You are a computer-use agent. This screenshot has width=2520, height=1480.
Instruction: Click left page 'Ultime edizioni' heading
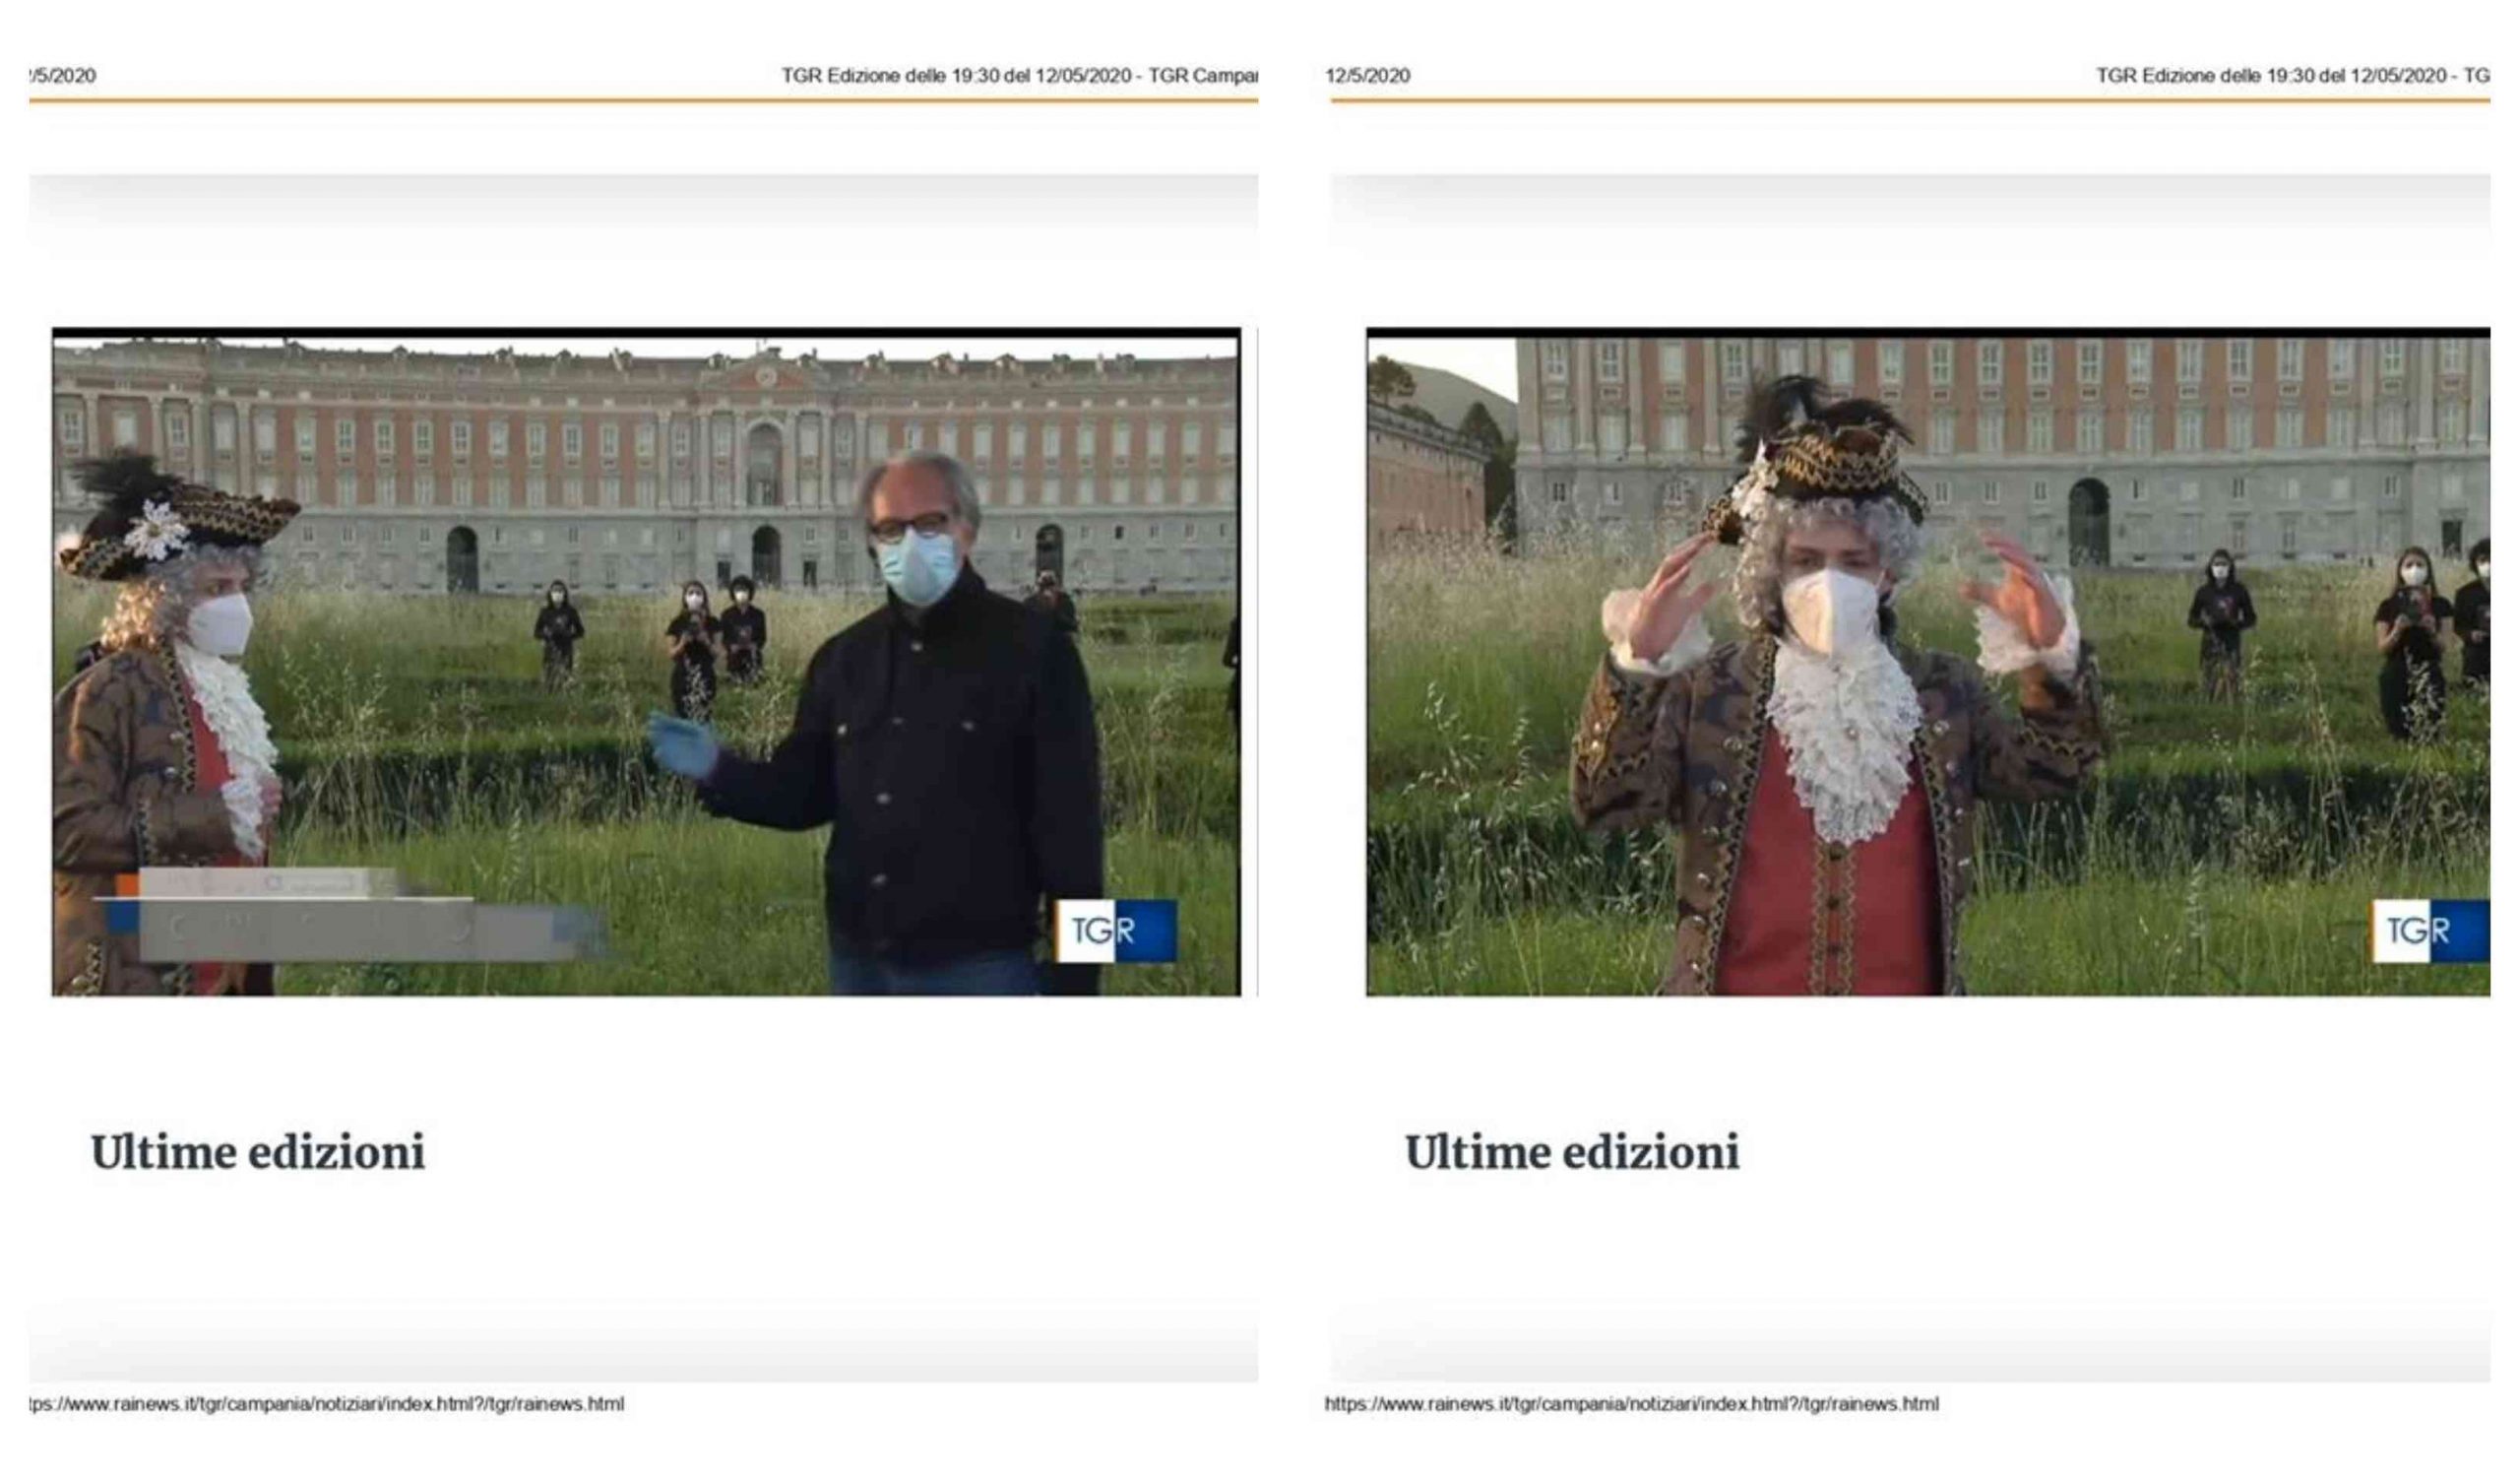click(x=258, y=1152)
